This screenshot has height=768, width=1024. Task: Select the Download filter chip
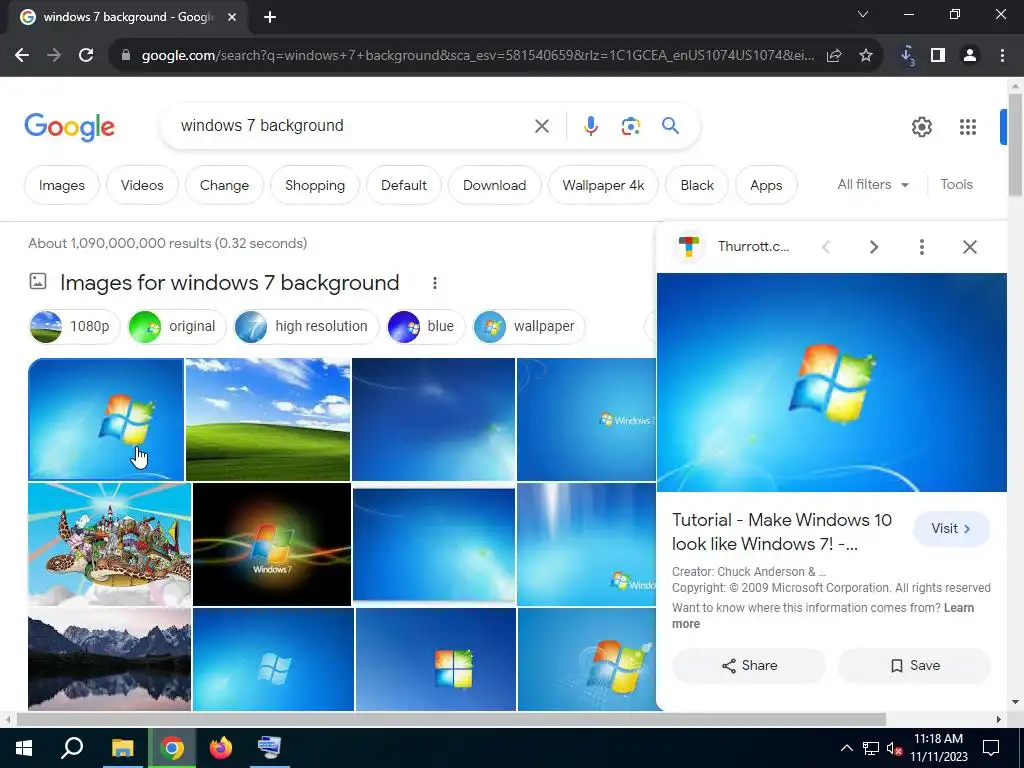tap(494, 185)
